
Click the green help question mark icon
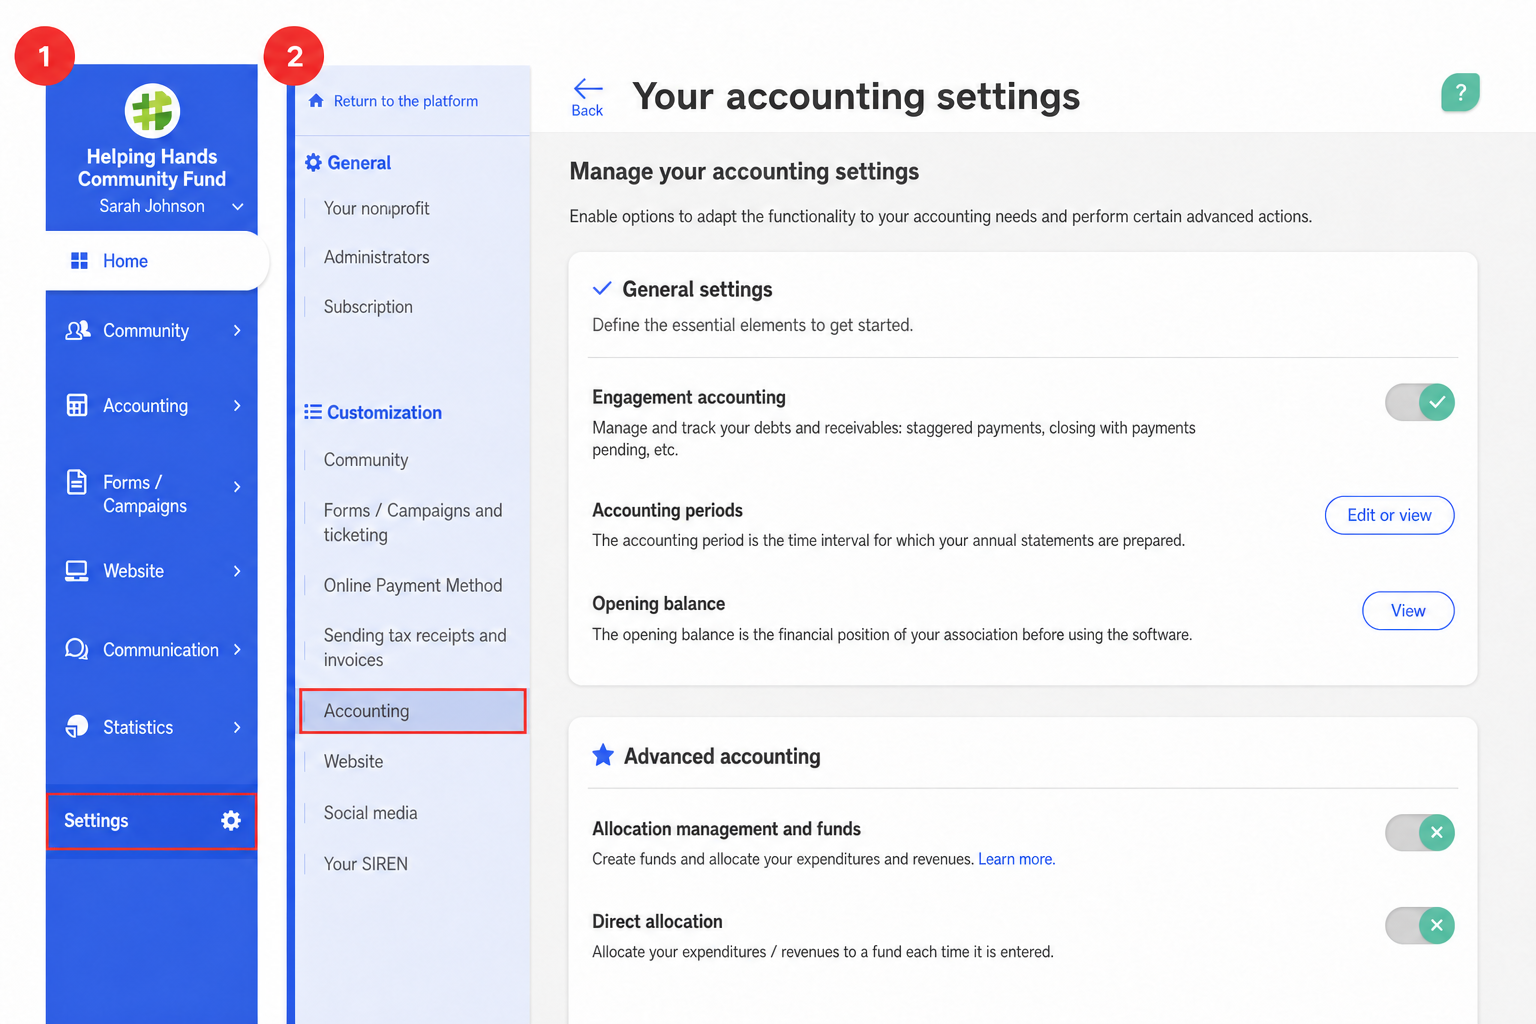1460,93
